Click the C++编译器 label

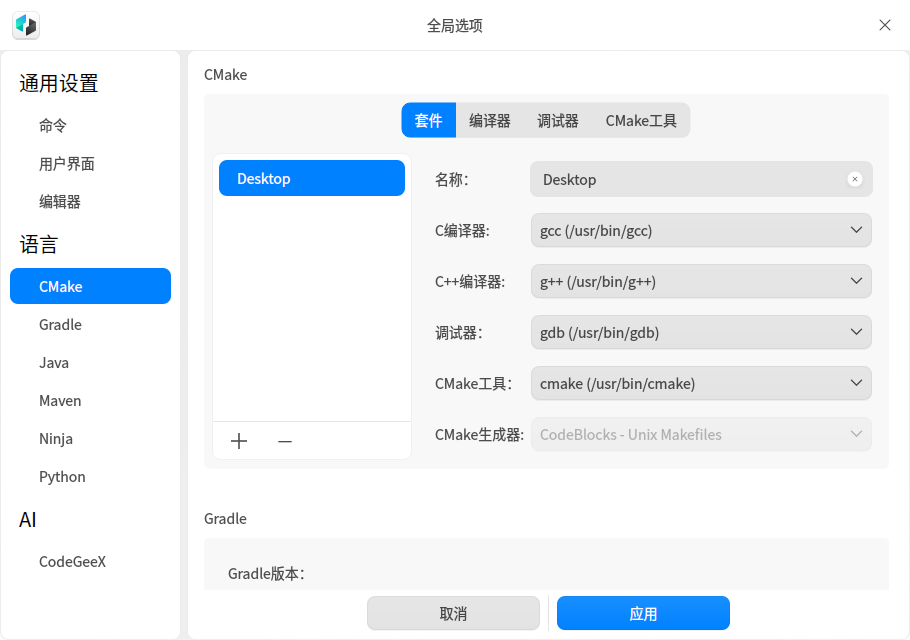[470, 281]
